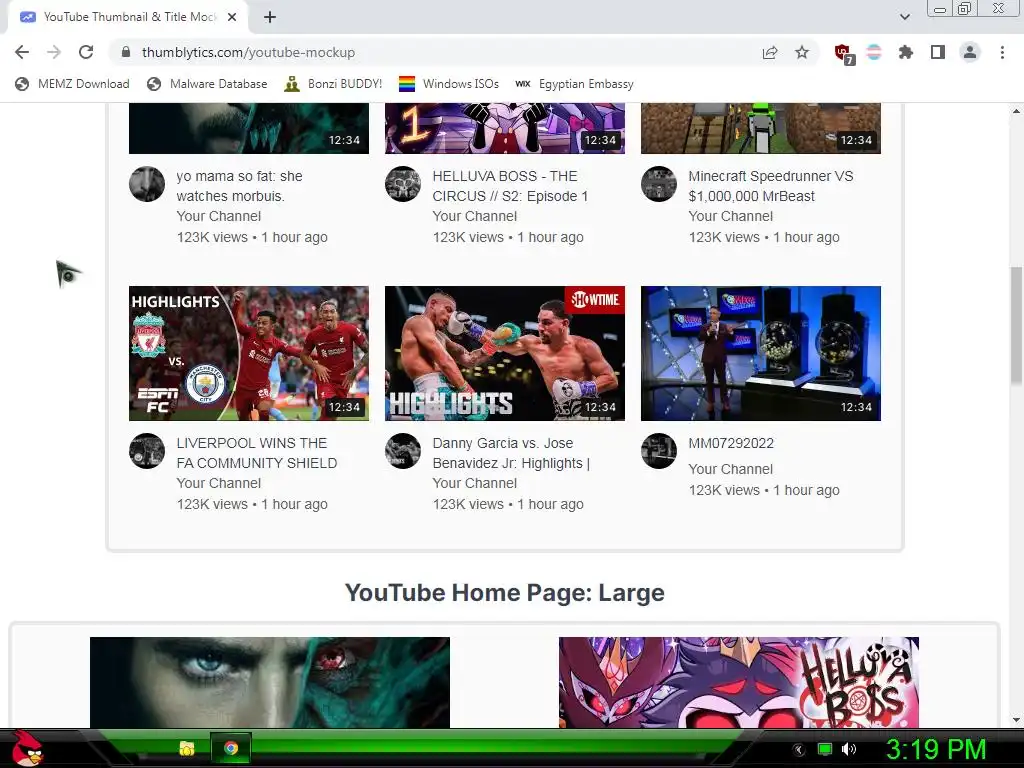Open the Extensions puzzle menu
This screenshot has height=768, width=1024.
[x=906, y=52]
